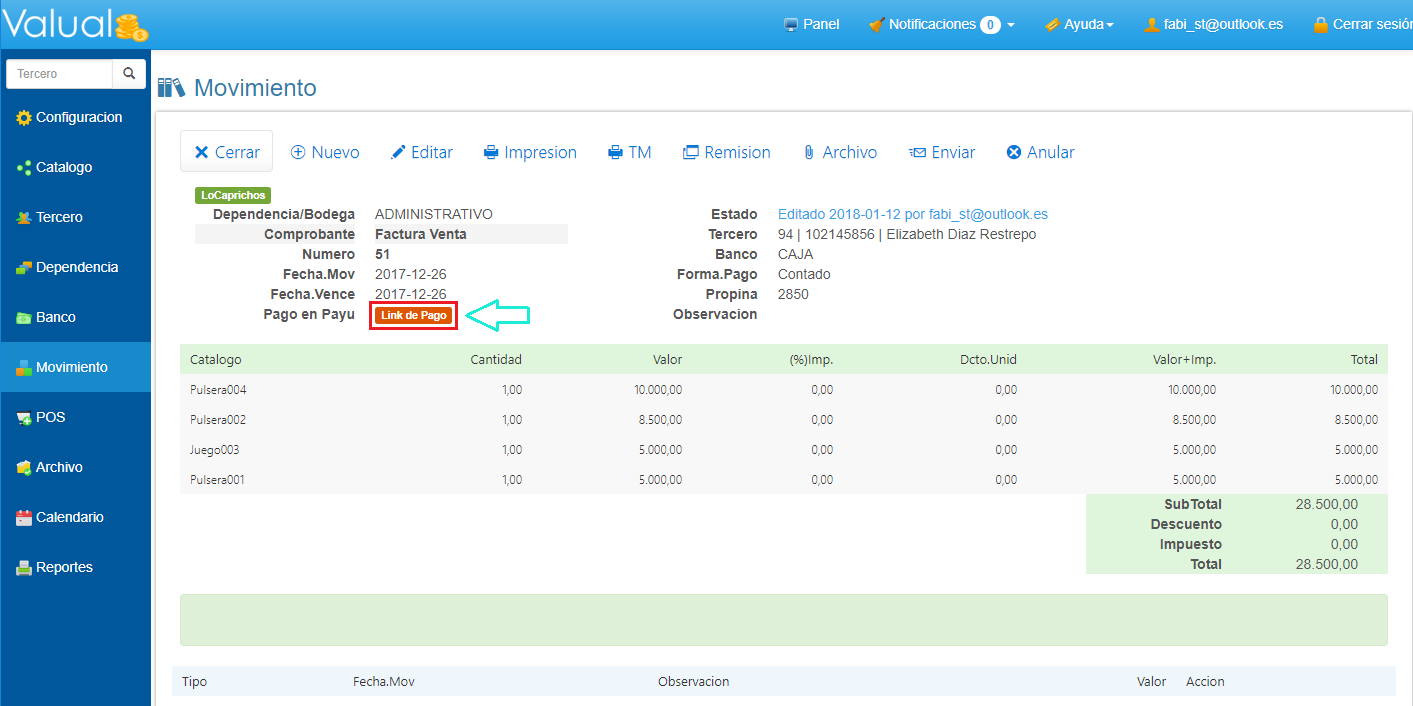Open the fabi_st@outlook.es user menu
Image resolution: width=1413 pixels, height=706 pixels.
coord(1213,24)
